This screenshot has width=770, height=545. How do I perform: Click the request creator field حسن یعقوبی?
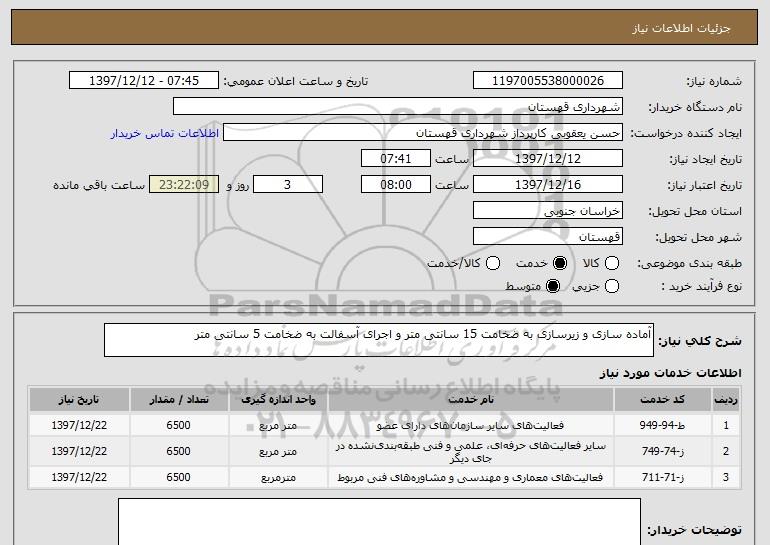point(423,133)
